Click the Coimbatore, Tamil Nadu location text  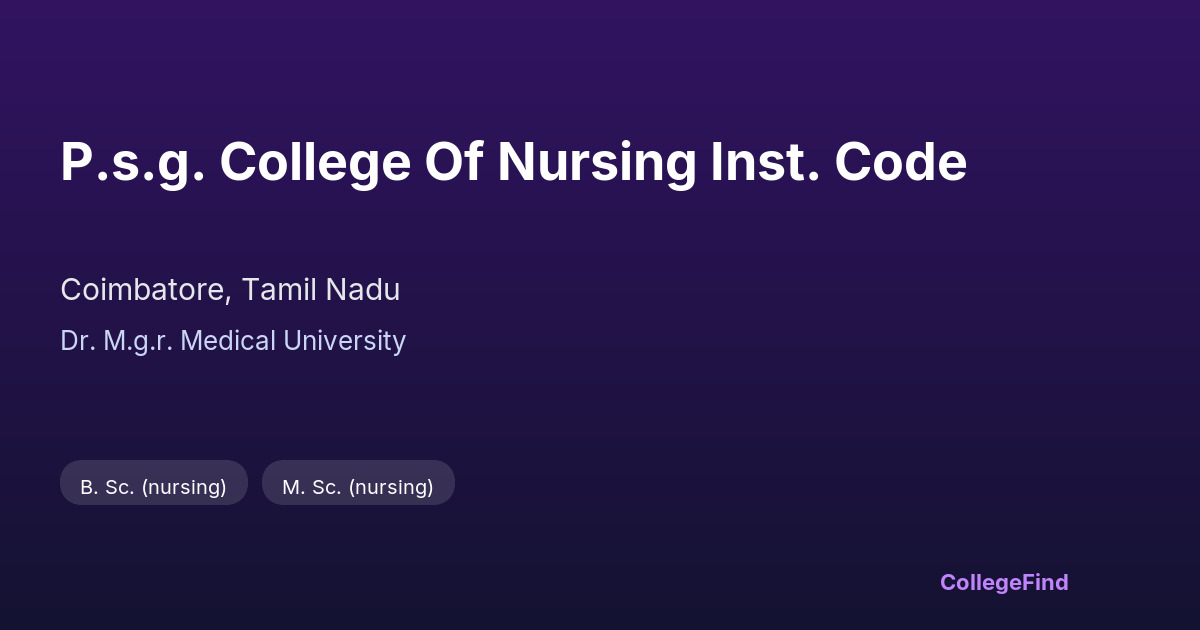[230, 290]
